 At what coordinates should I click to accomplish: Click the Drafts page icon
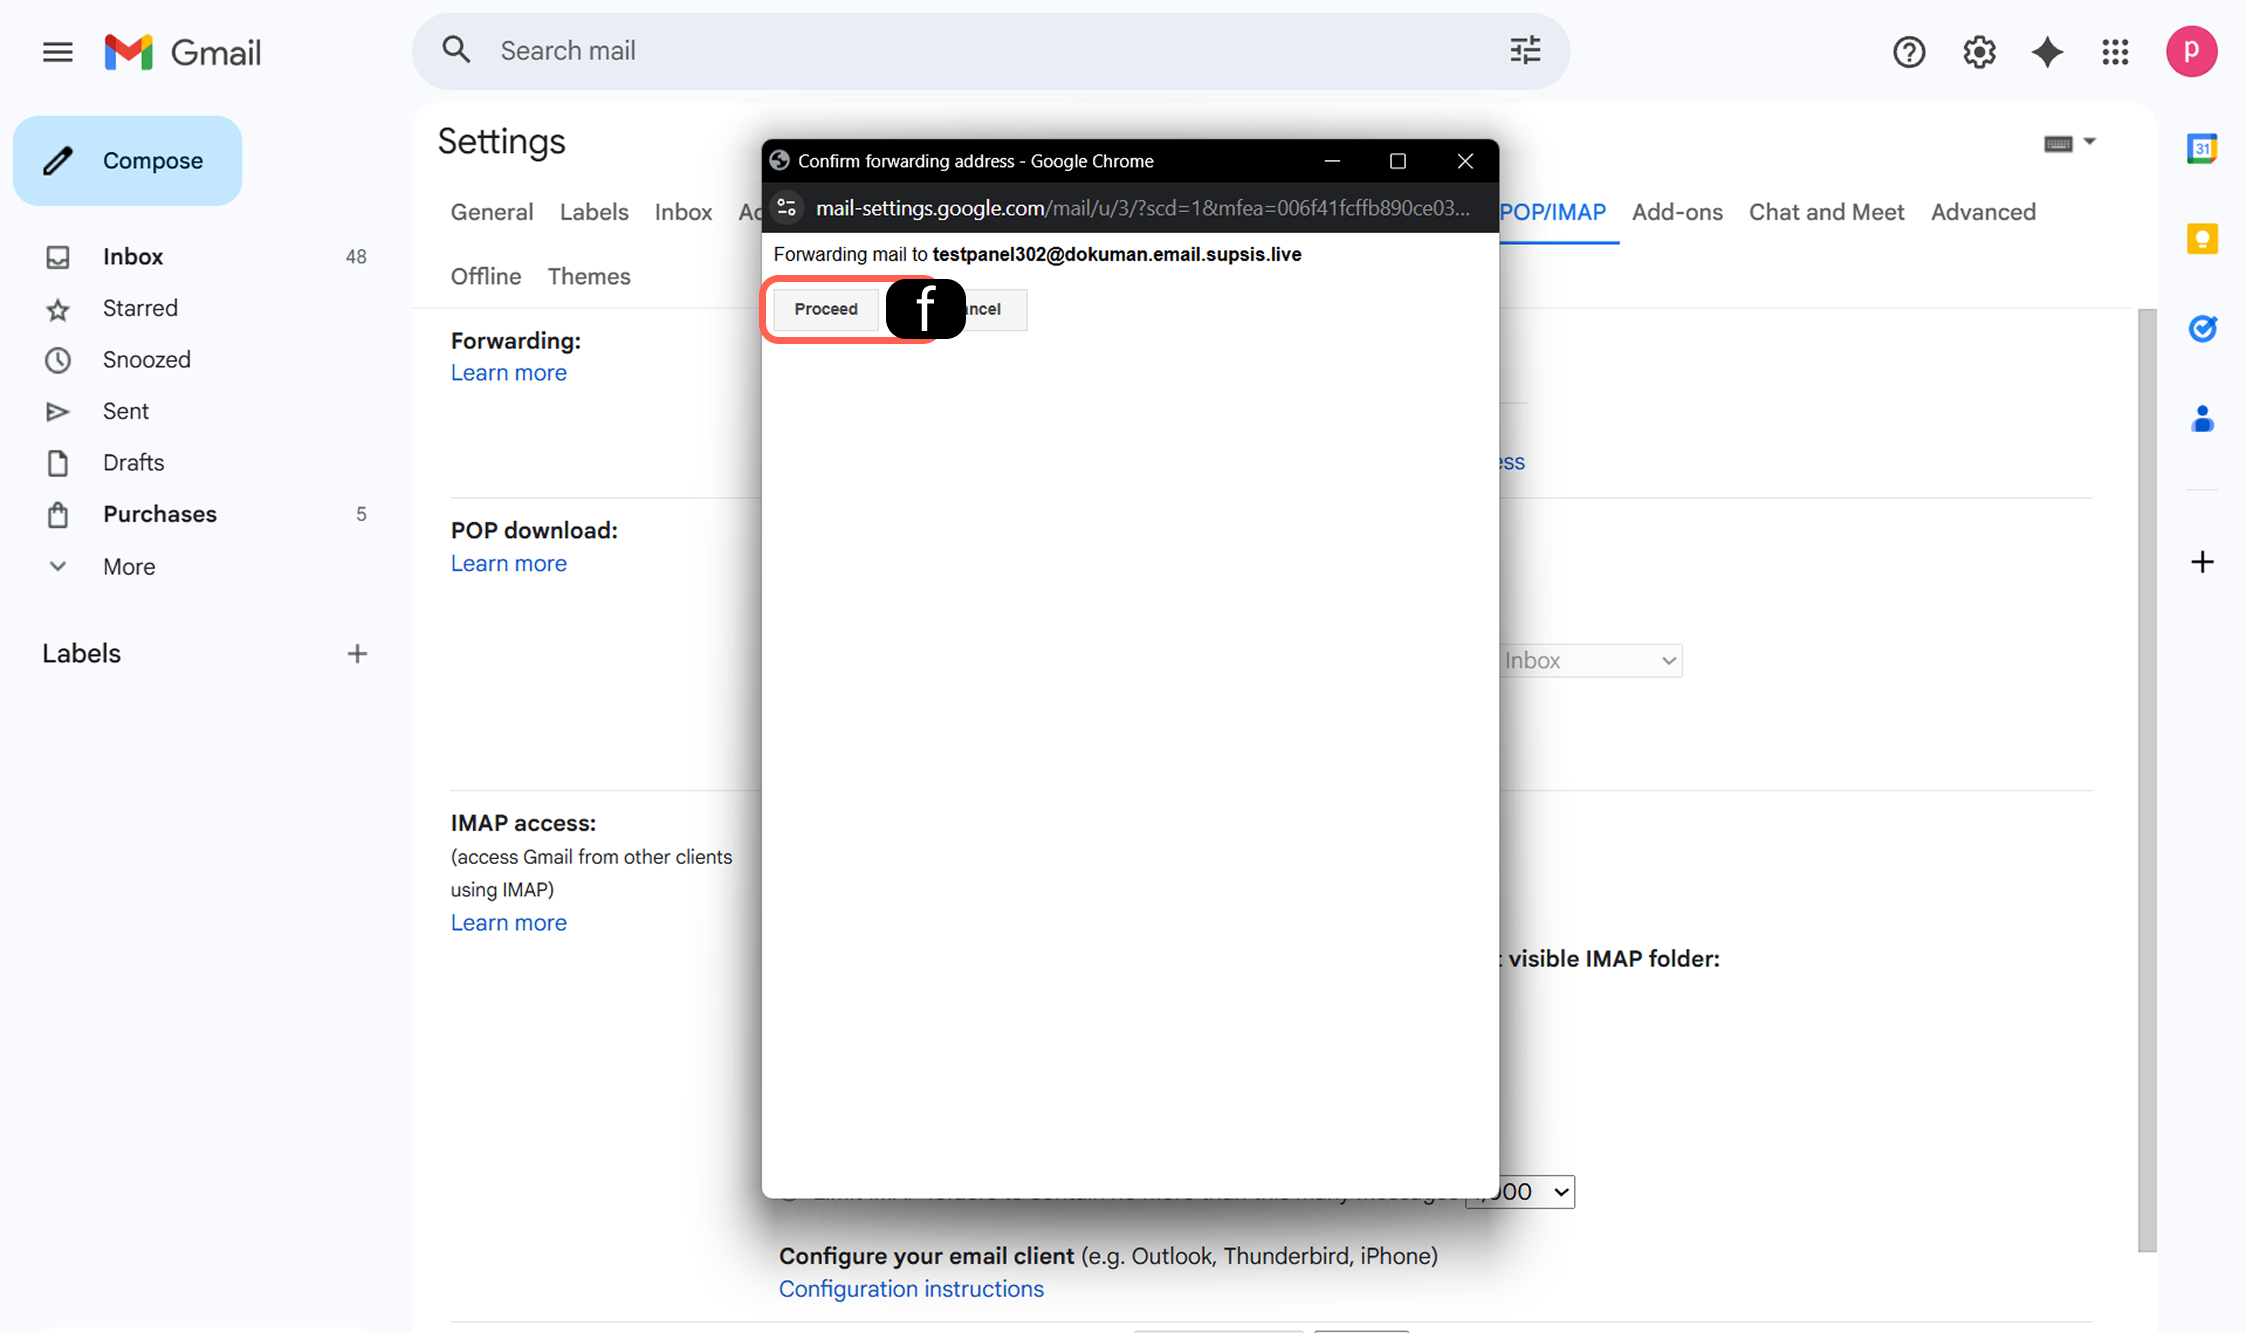coord(58,463)
